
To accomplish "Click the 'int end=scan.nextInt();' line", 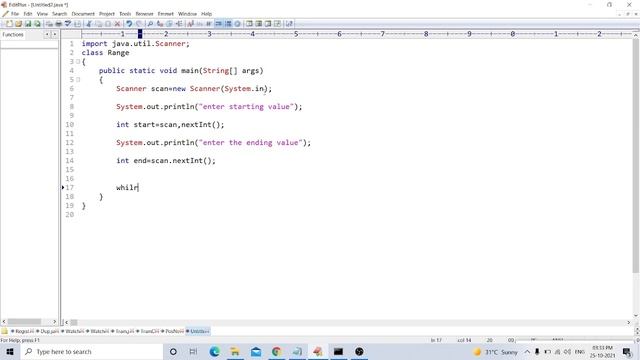I will pos(166,160).
